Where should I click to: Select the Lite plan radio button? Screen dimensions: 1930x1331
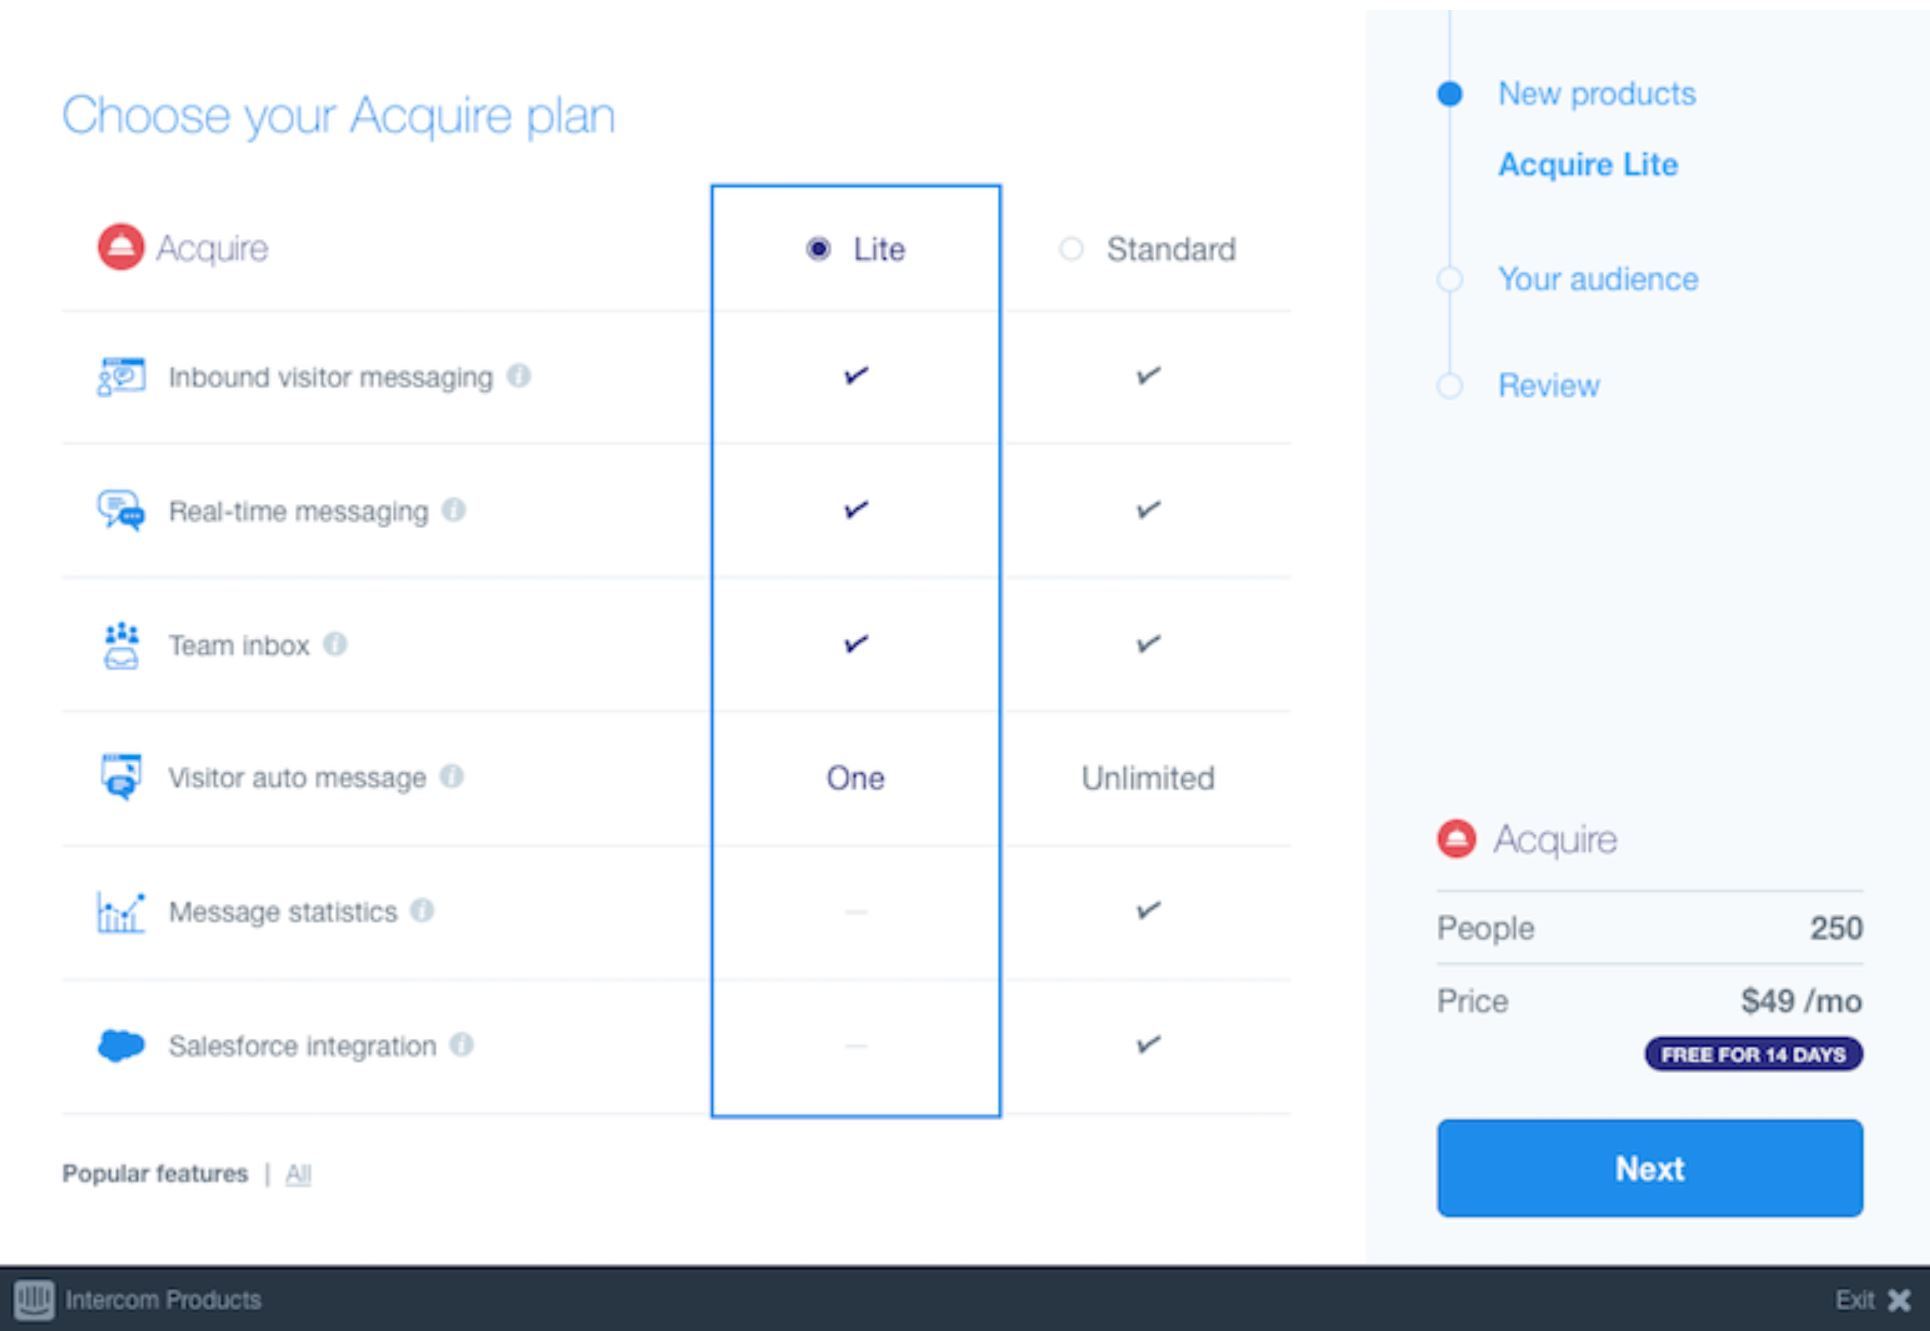(x=818, y=248)
